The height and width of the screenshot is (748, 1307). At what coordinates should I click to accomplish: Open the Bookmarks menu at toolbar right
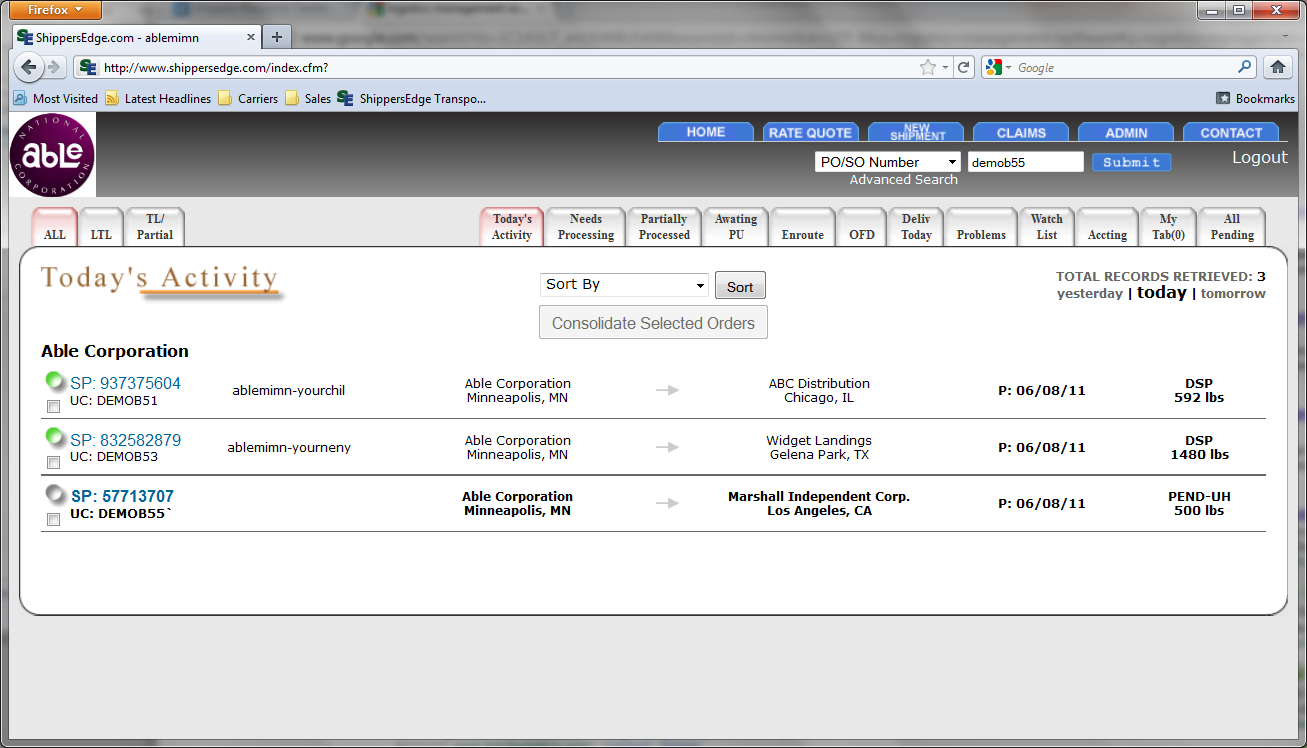pos(1255,99)
